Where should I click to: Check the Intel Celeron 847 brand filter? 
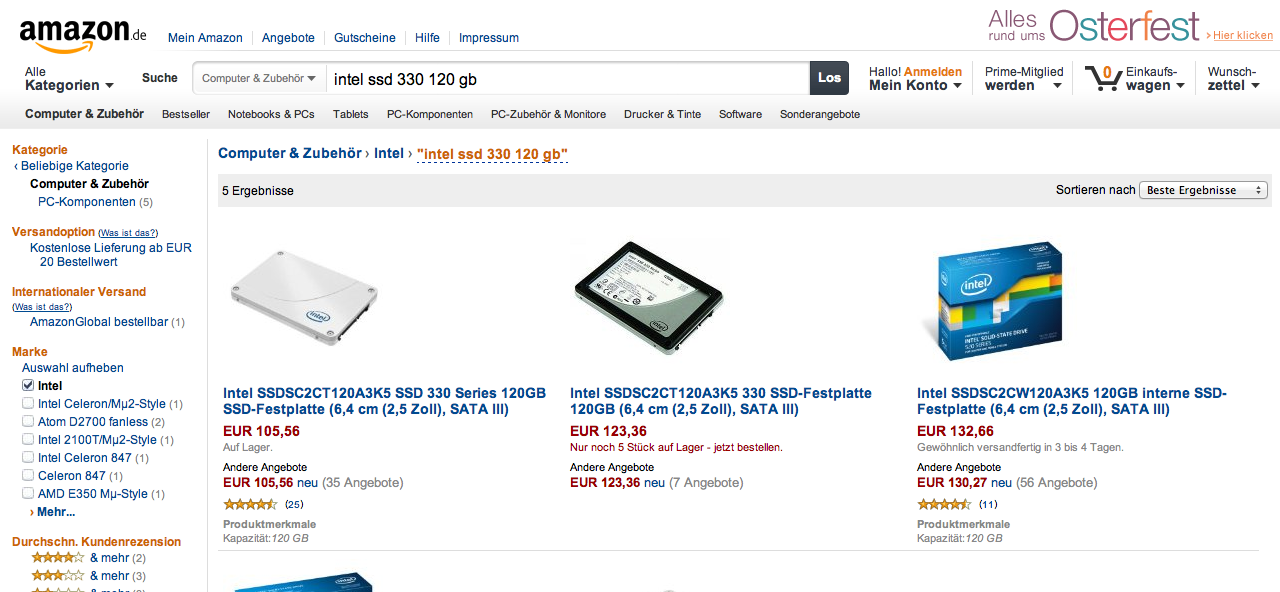click(x=28, y=458)
